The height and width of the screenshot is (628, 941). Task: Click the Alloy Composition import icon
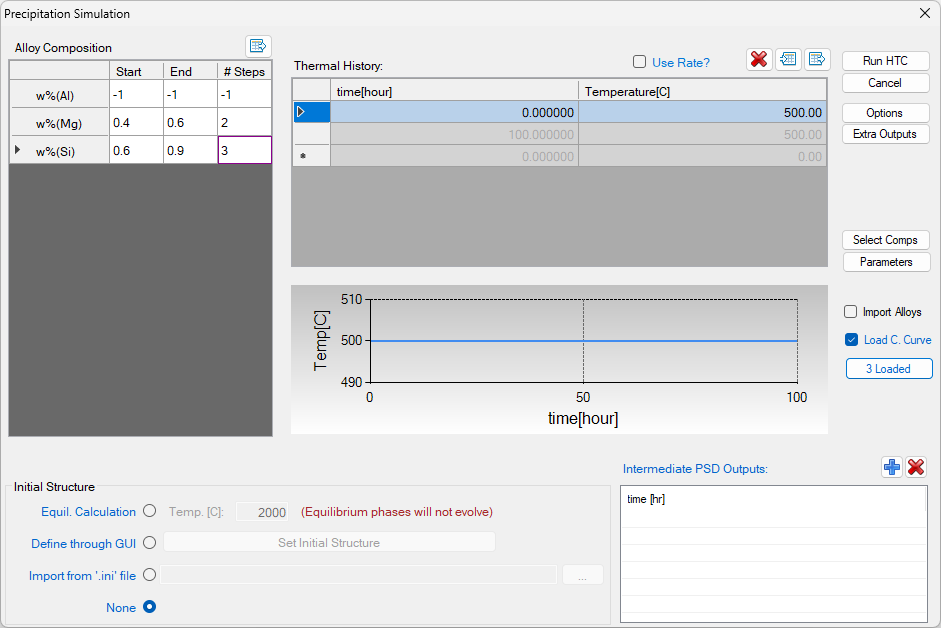[258, 46]
